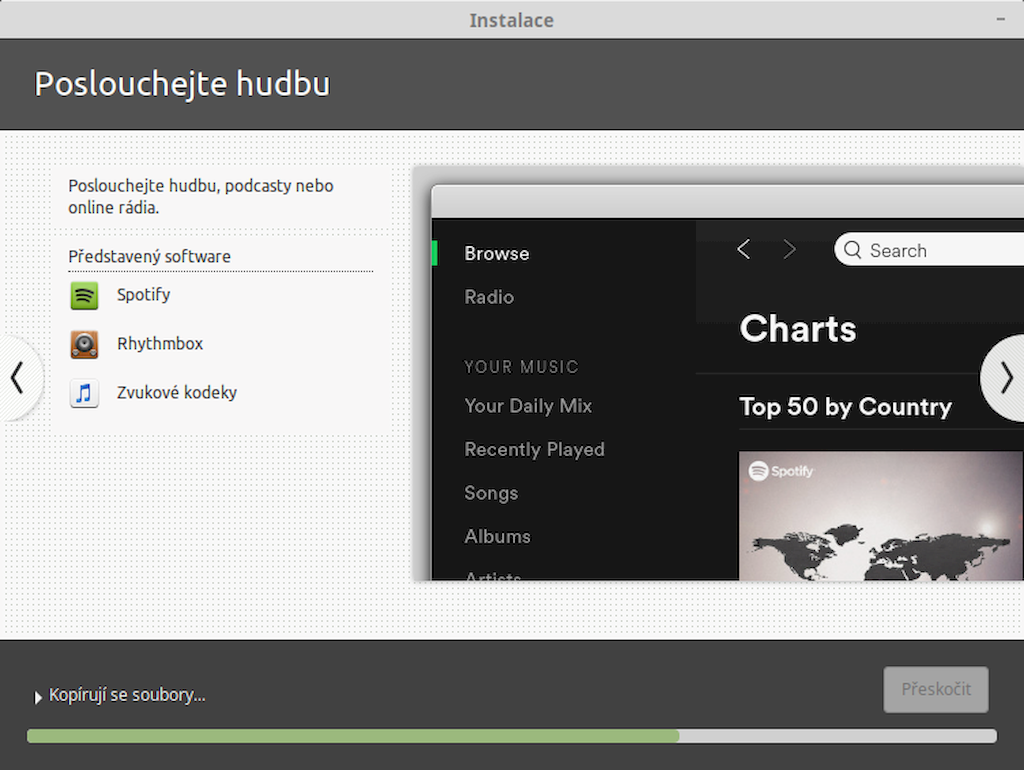The image size is (1024, 770).
Task: Click the magnifier icon in Search box
Action: coord(852,249)
